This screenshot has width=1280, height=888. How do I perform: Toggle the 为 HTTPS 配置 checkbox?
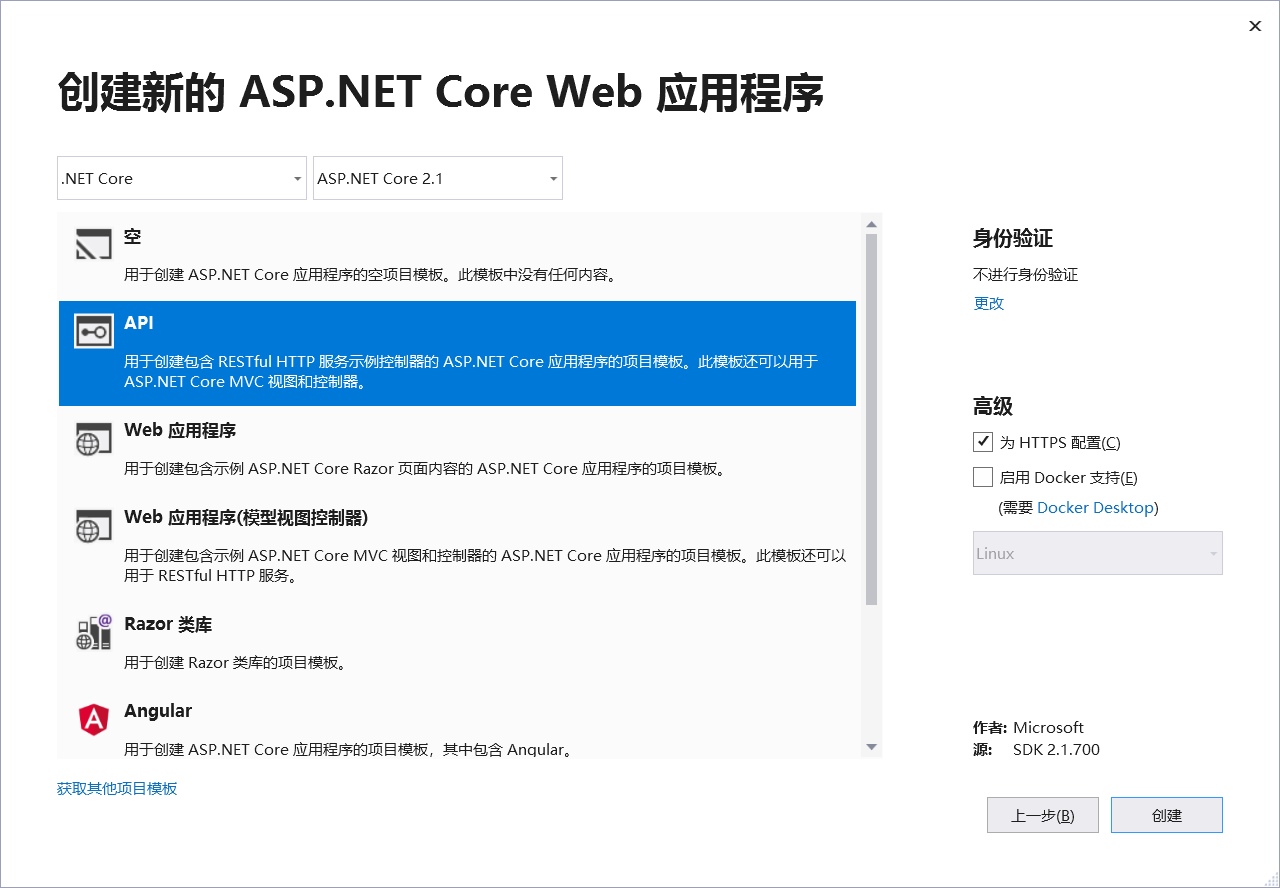[983, 442]
